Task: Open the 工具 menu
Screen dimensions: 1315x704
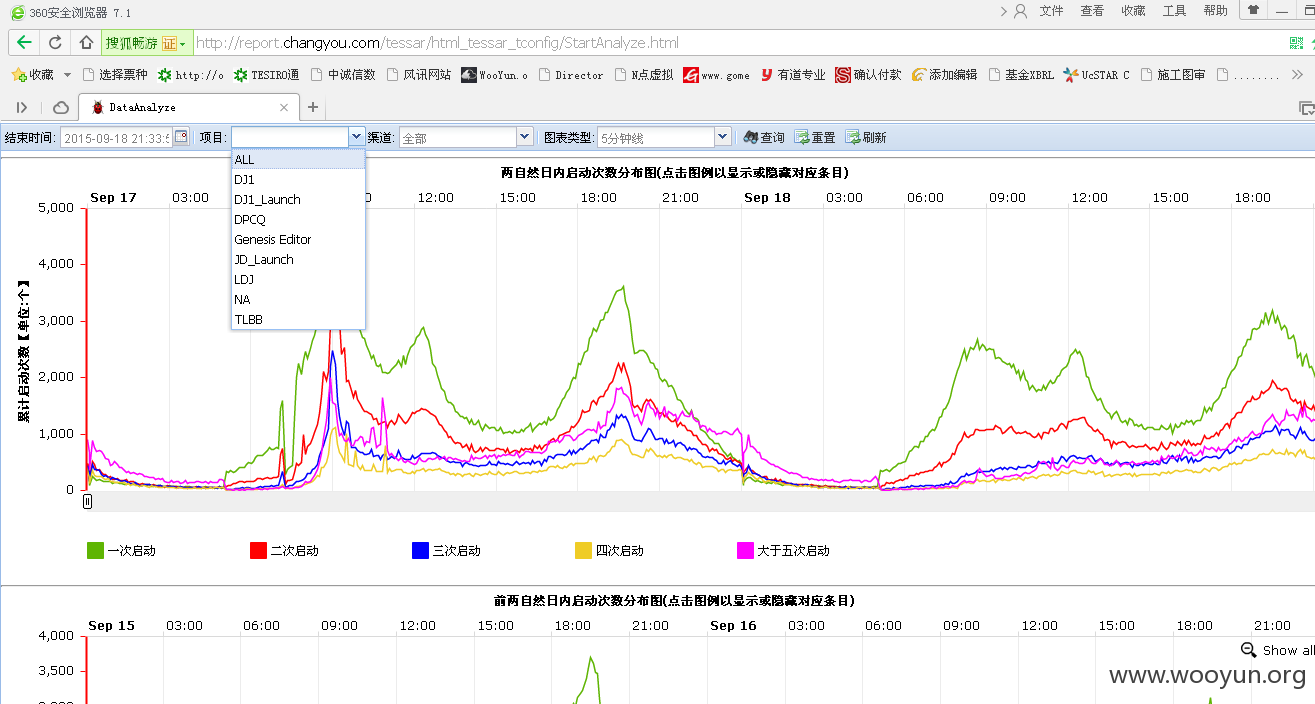Action: (x=1174, y=11)
